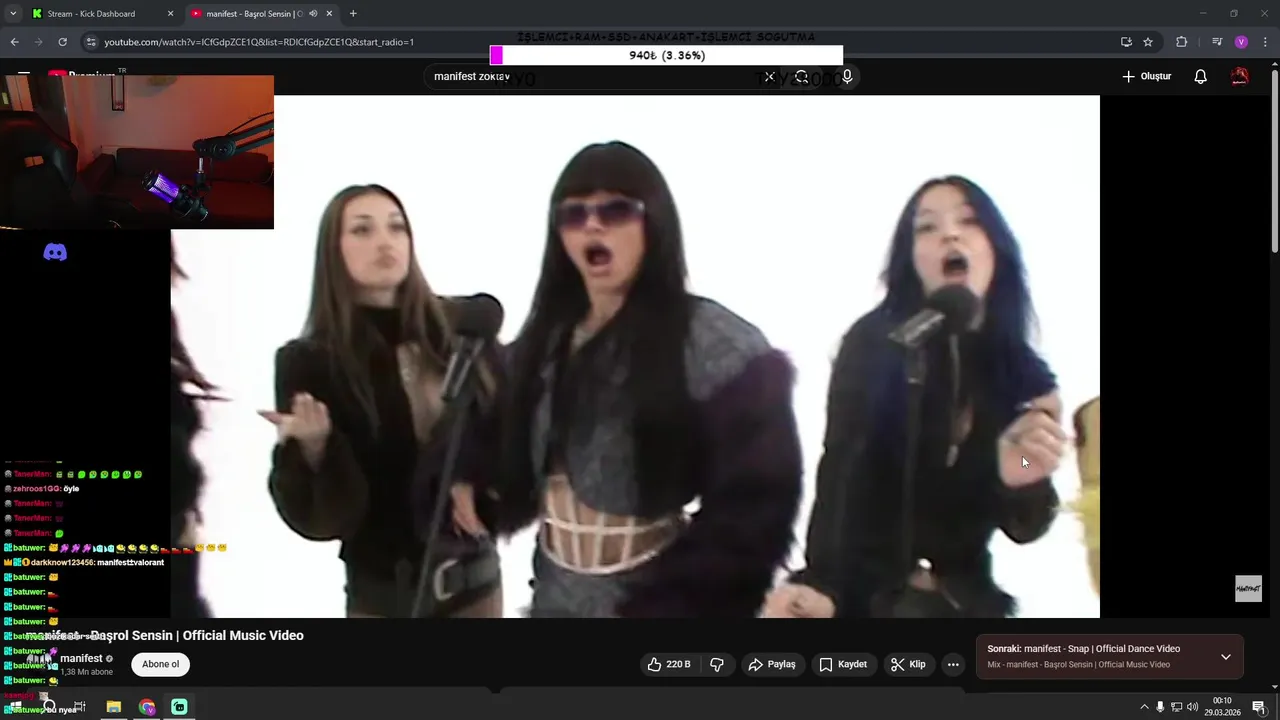This screenshot has width=1280, height=720.
Task: Subscribe with the Abone ol button
Action: [x=160, y=664]
